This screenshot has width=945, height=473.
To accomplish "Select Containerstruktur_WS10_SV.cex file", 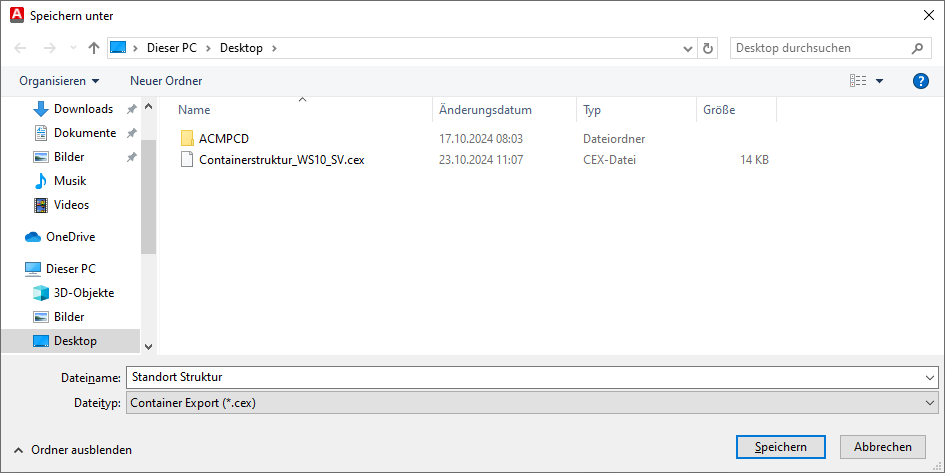I will click(x=281, y=160).
